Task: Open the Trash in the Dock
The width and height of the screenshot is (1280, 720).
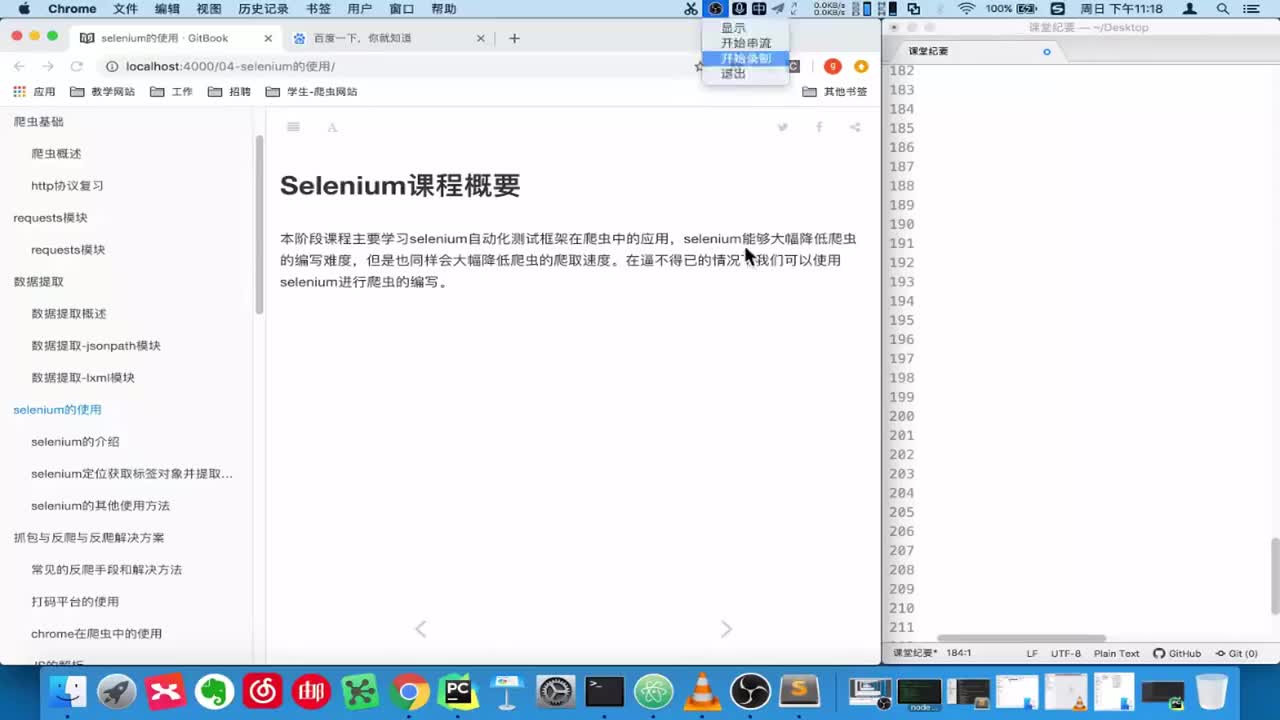Action: pos(1212,691)
